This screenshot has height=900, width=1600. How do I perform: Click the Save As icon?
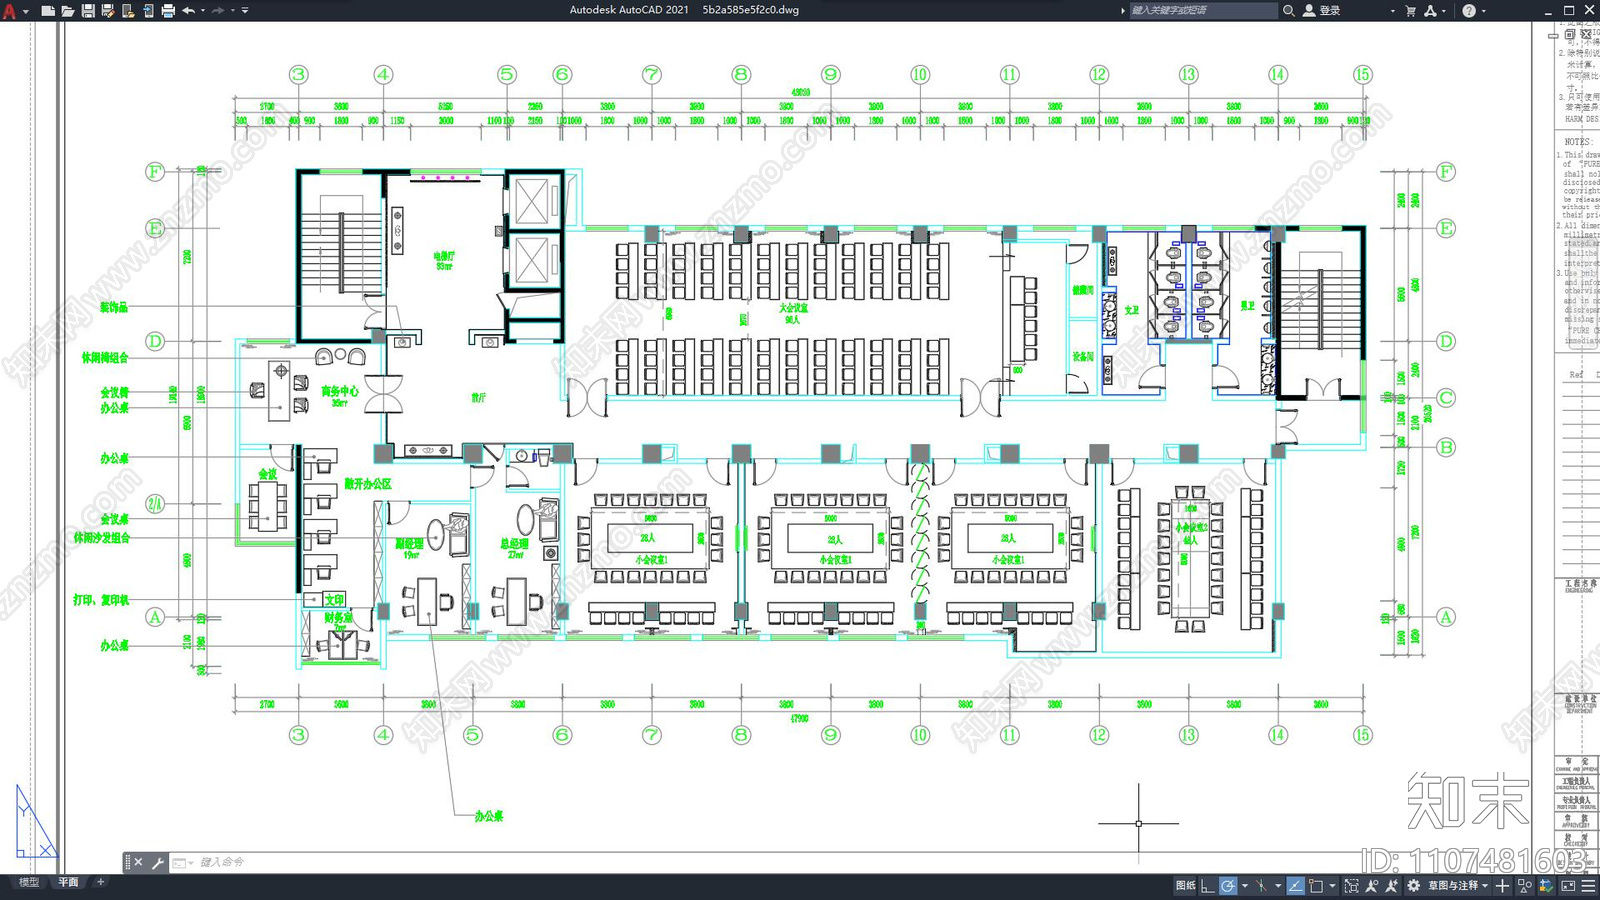107,11
